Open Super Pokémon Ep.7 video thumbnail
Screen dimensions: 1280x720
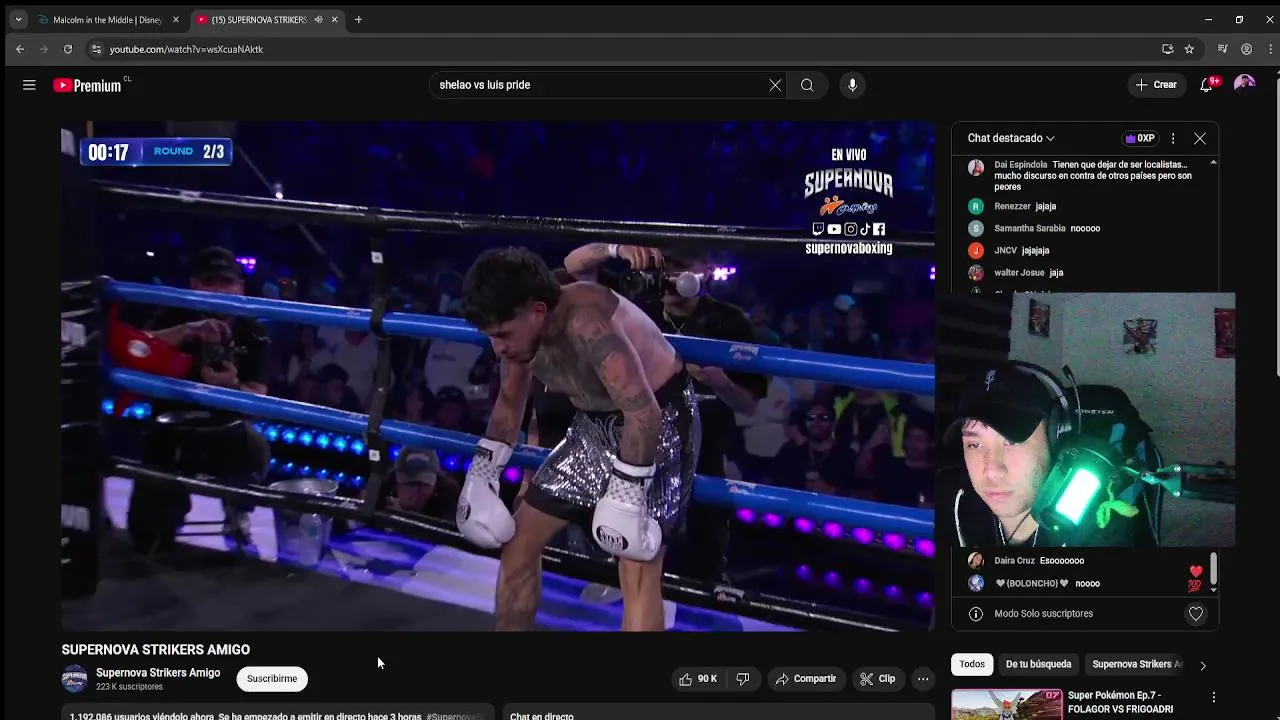1007,705
